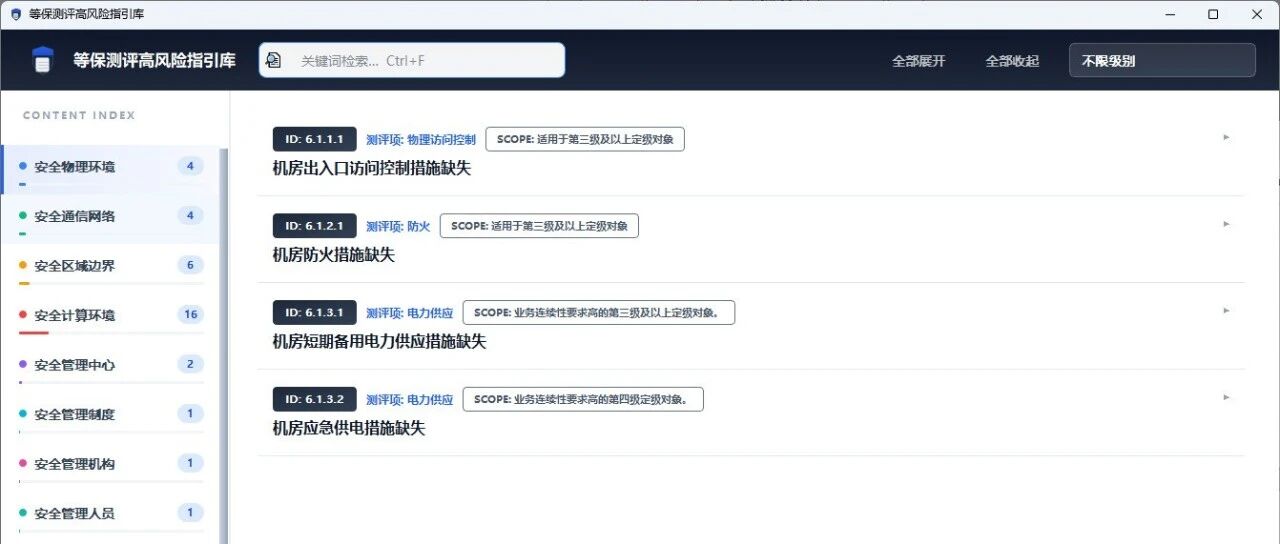
Task: Click 测评项: 电力供应 label of 6.1.3.1
Action: [410, 313]
